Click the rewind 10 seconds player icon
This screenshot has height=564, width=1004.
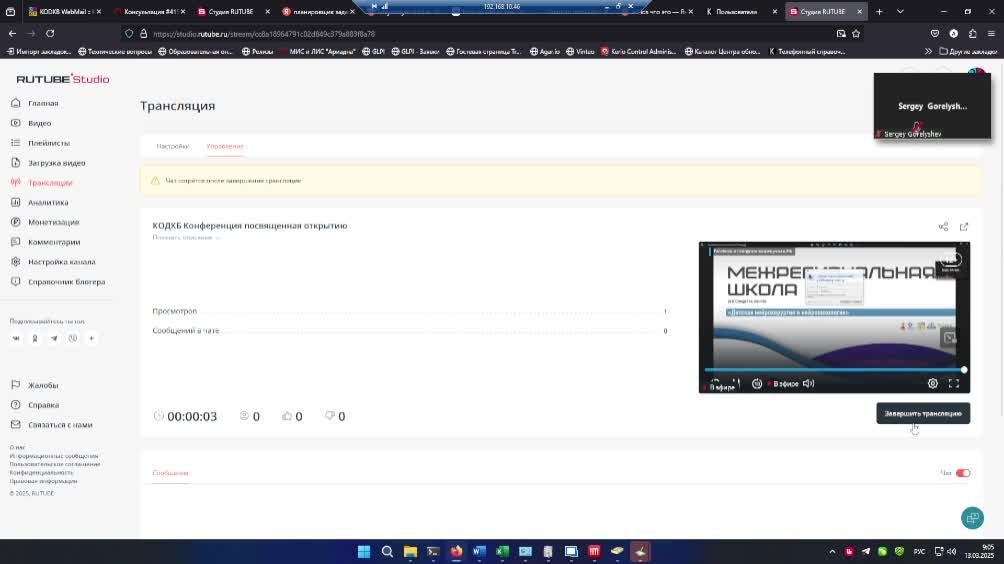pyautogui.click(x=757, y=383)
